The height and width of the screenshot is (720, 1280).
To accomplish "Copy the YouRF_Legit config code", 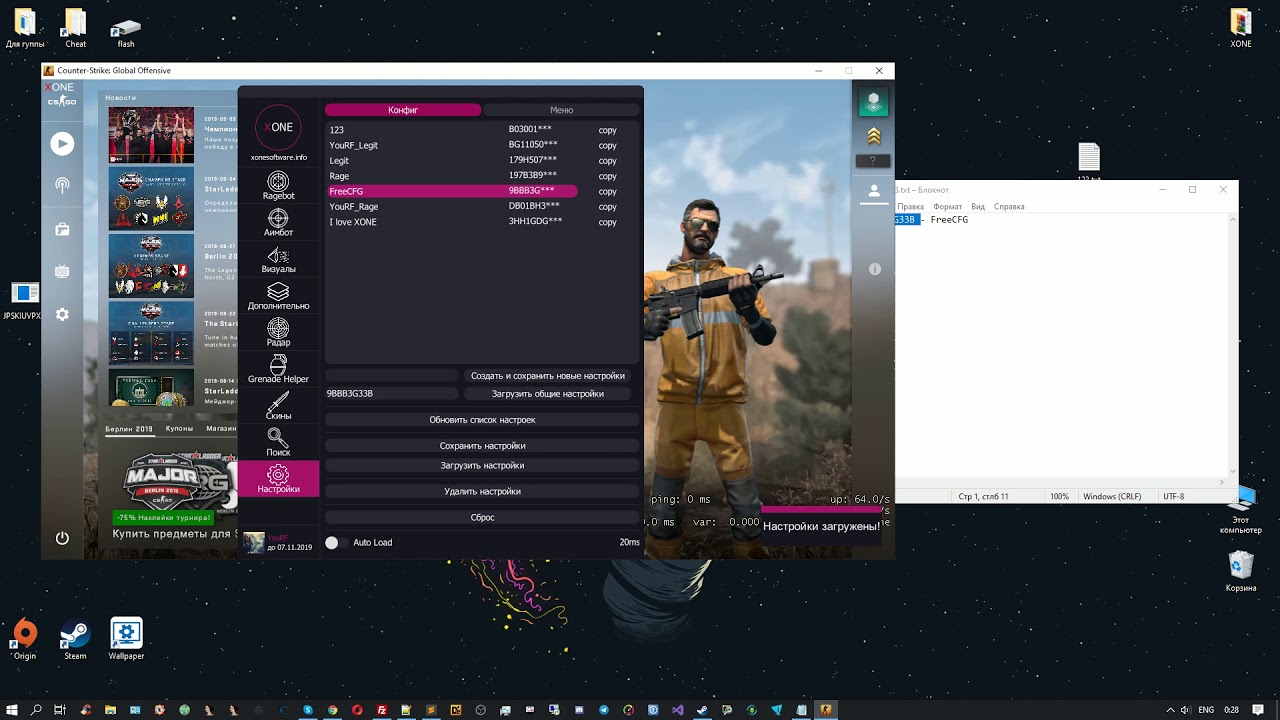I will pos(607,145).
